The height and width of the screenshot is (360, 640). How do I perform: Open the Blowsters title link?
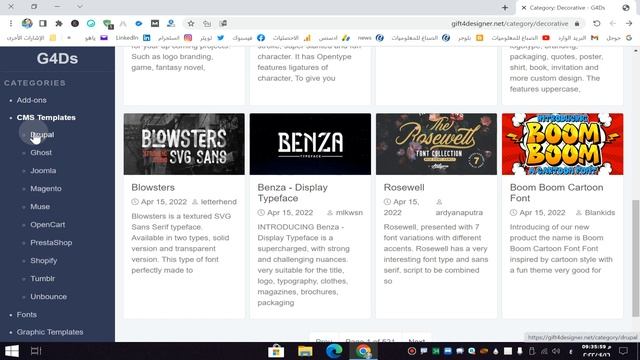point(153,187)
